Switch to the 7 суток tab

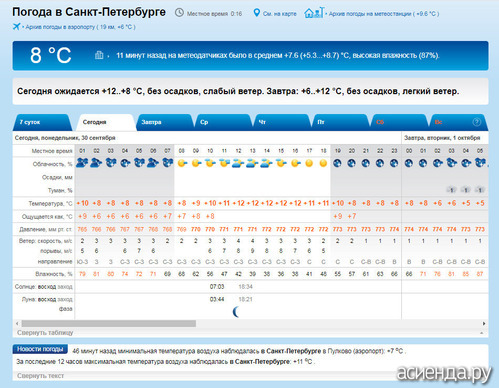pos(42,122)
